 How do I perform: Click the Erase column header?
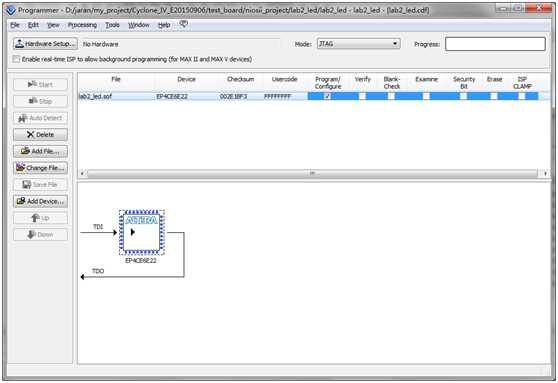(x=494, y=79)
